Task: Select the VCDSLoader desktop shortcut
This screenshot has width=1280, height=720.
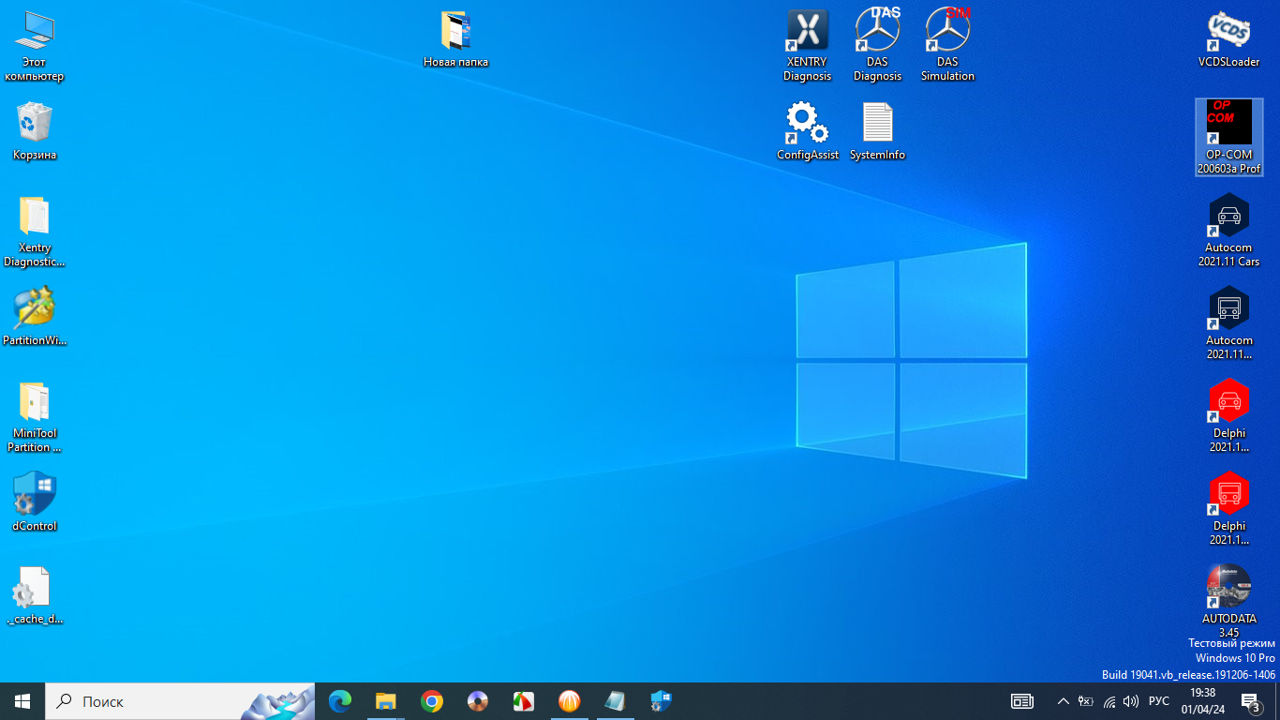Action: [1229, 39]
